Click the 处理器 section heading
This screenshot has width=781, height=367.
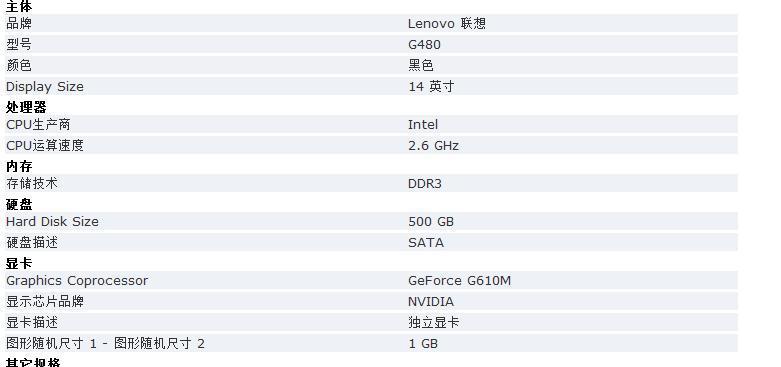click(x=26, y=107)
